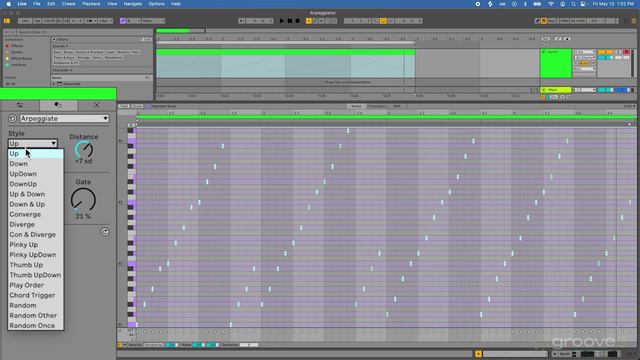640x360 pixels.
Task: Choose Pinky UpDown style
Action: click(x=36, y=255)
